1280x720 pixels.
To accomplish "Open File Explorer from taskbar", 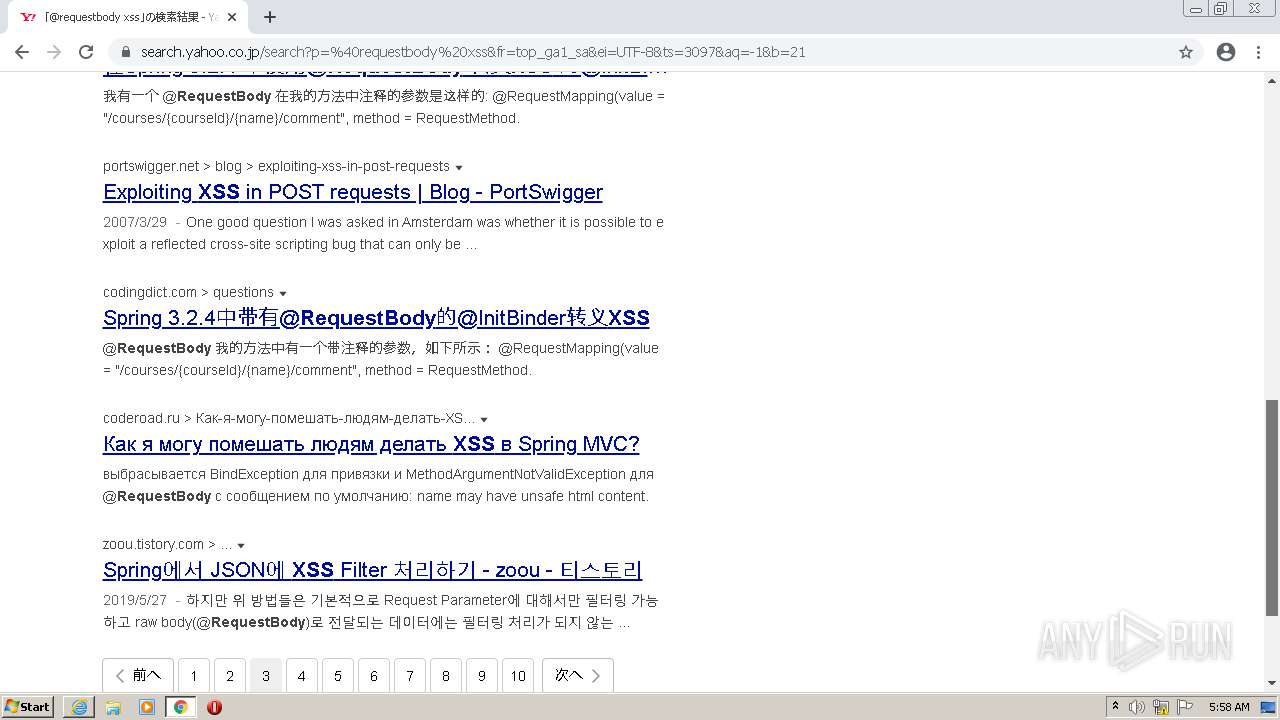I will click(113, 707).
